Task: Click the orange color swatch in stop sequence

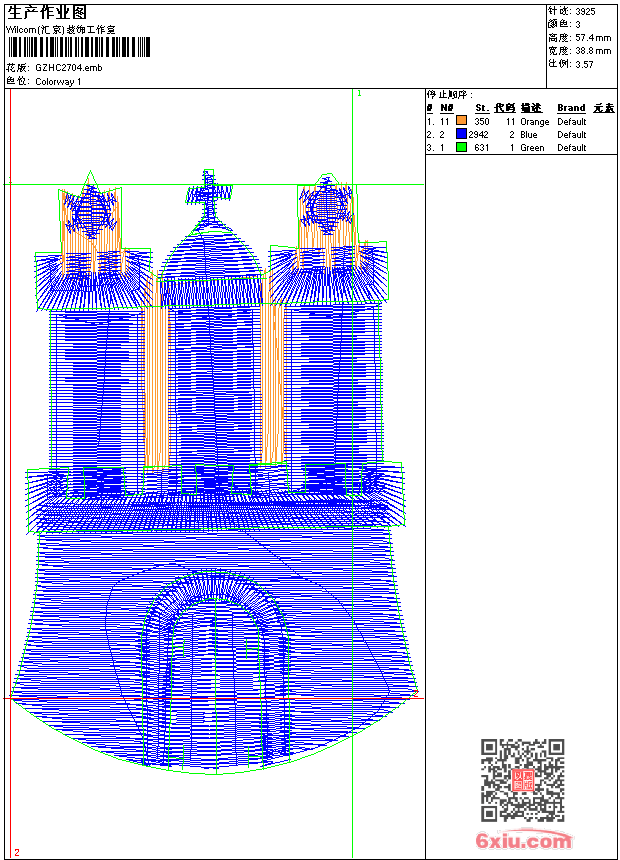Action: (462, 121)
